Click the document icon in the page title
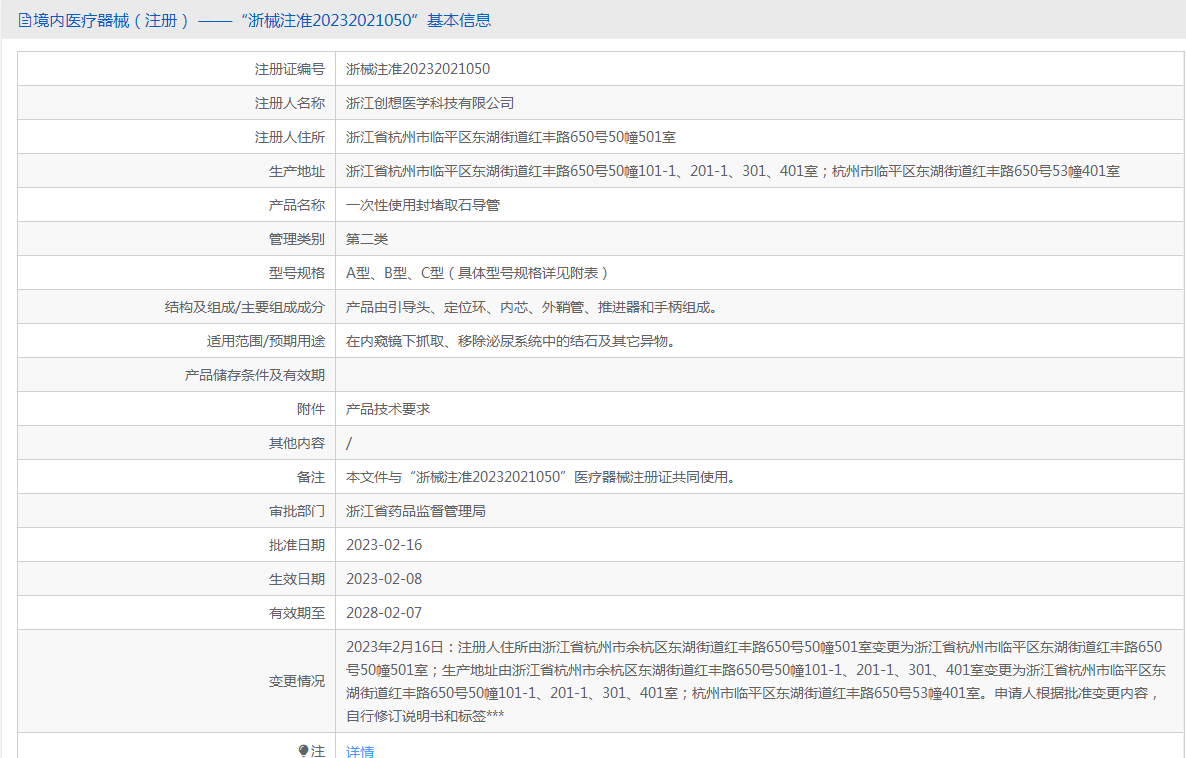This screenshot has width=1186, height=758. 25,21
